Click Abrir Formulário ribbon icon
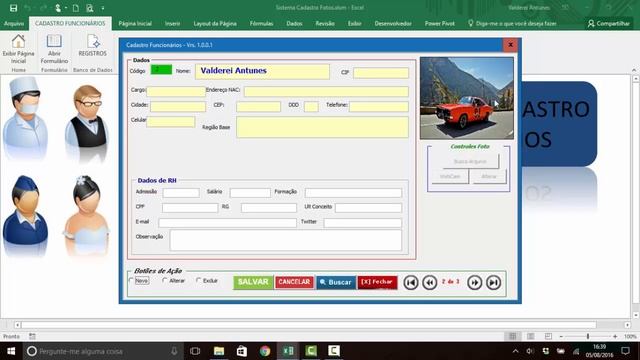The width and height of the screenshot is (640, 360). [x=54, y=49]
